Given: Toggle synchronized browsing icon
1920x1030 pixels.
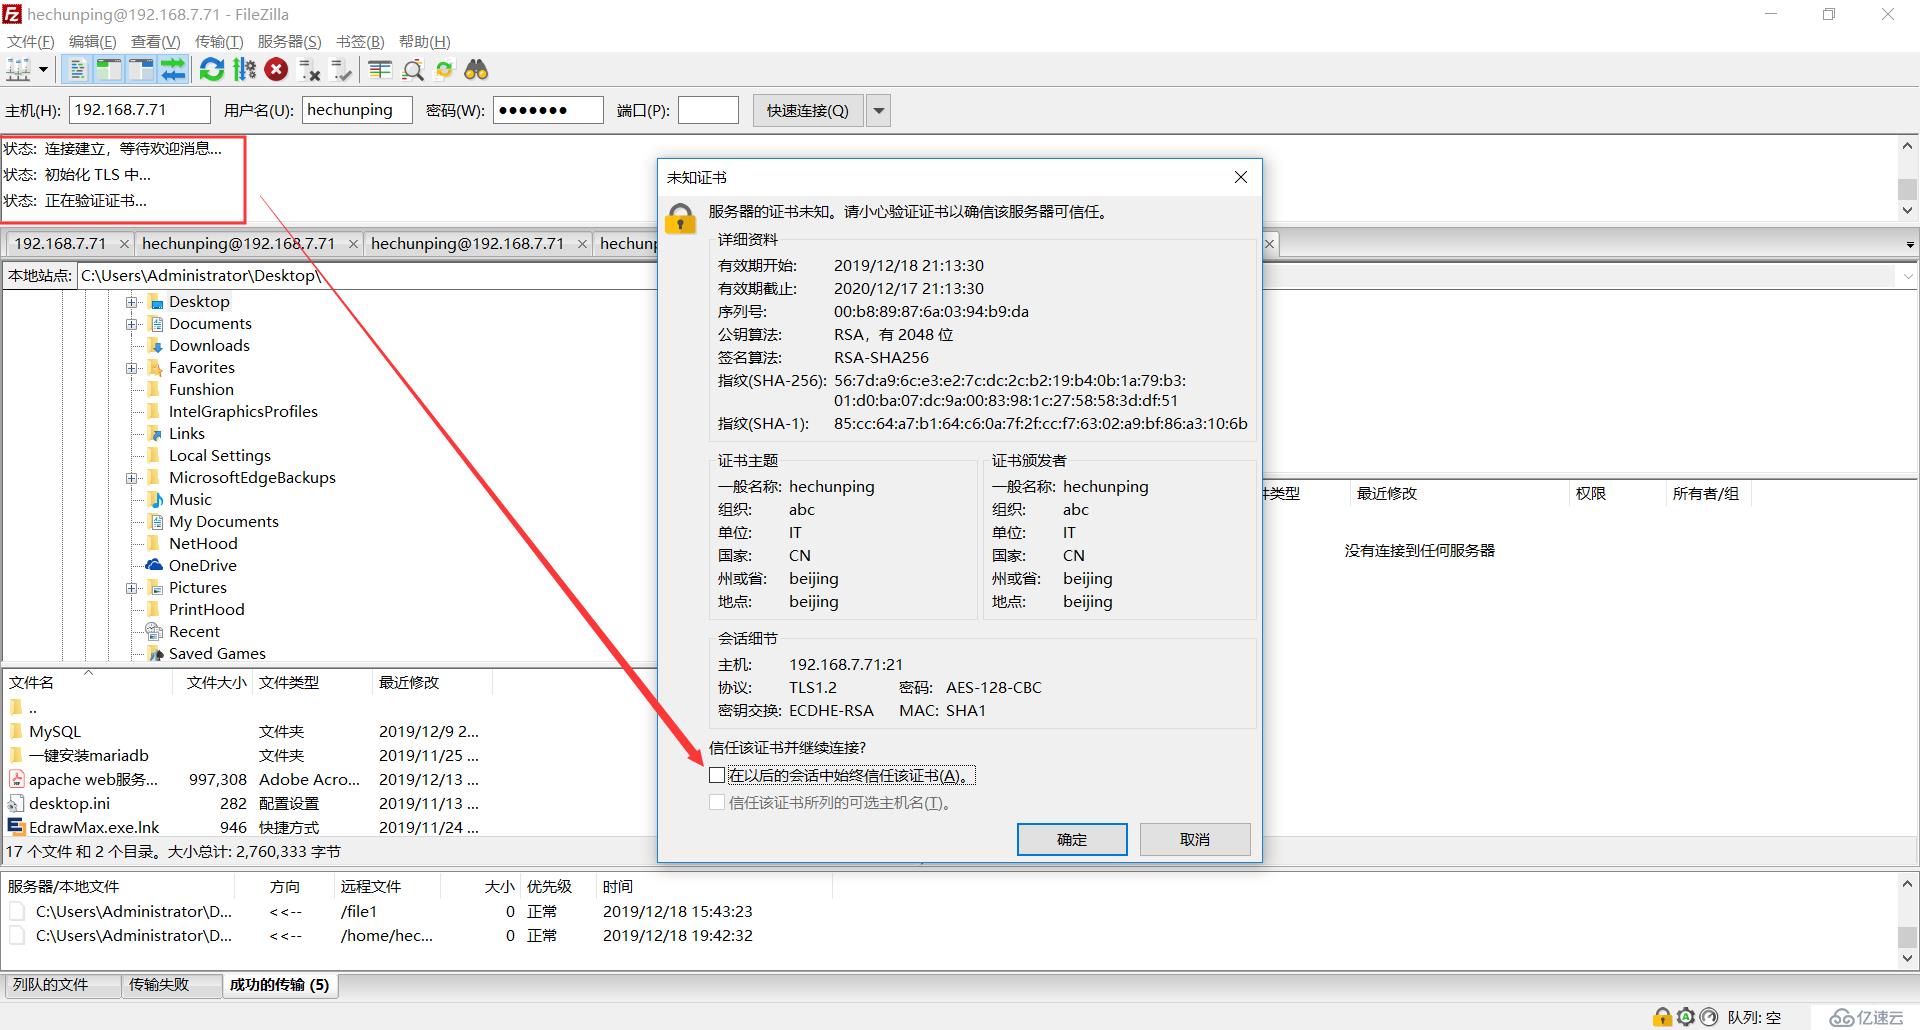Looking at the screenshot, I should 444,70.
